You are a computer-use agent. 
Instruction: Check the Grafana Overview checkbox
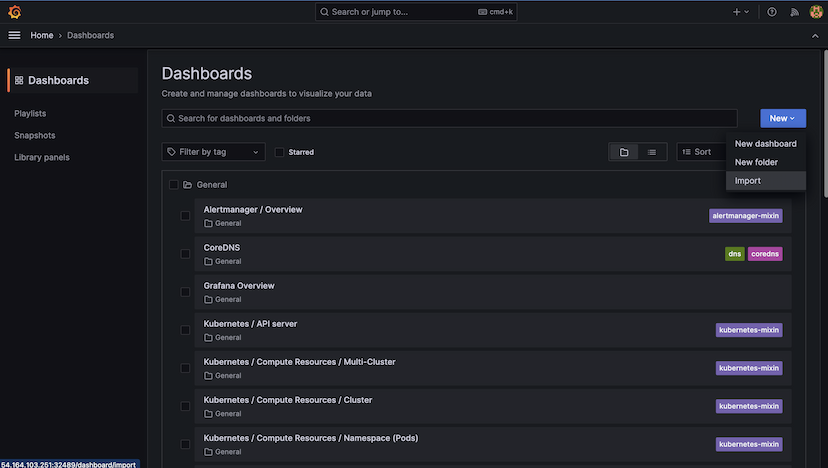coord(185,292)
